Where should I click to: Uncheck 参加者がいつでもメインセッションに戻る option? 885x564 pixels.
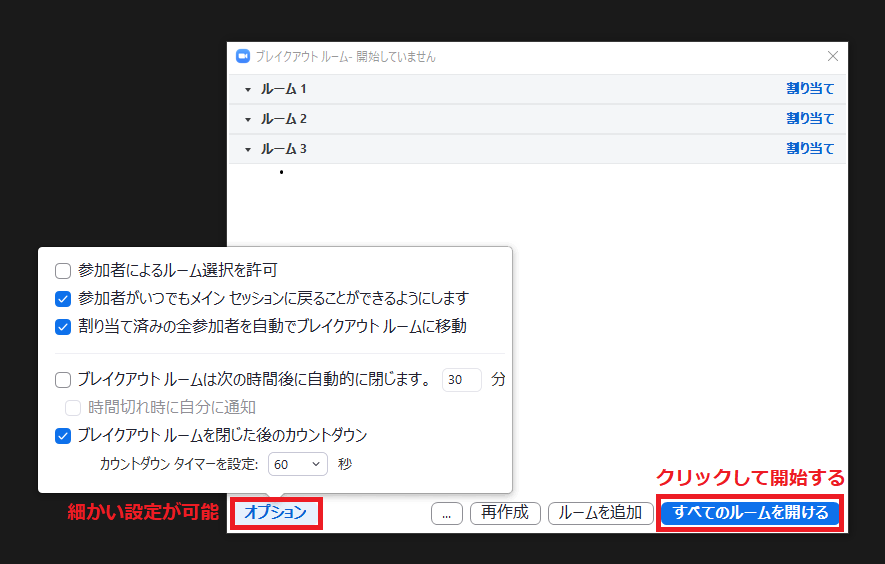pos(63,299)
